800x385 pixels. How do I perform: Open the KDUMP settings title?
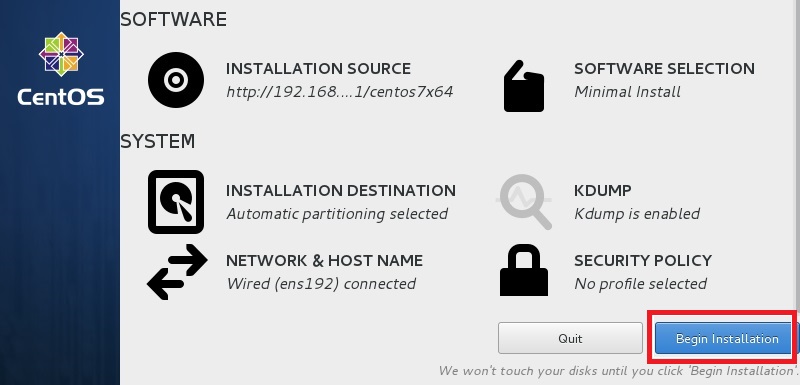coord(603,191)
